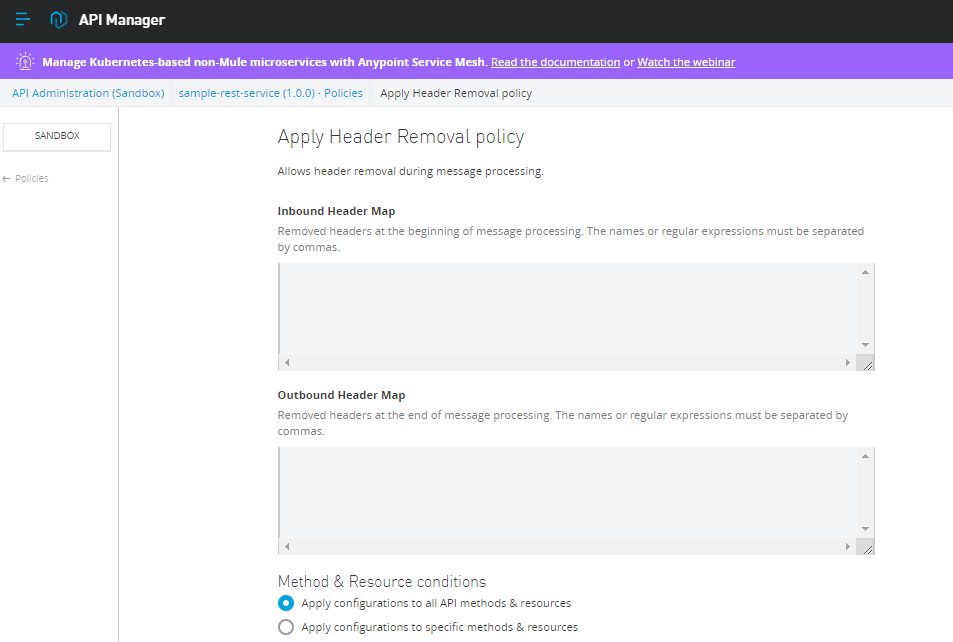Click 'Allows header removal during message processing' text

coord(410,171)
